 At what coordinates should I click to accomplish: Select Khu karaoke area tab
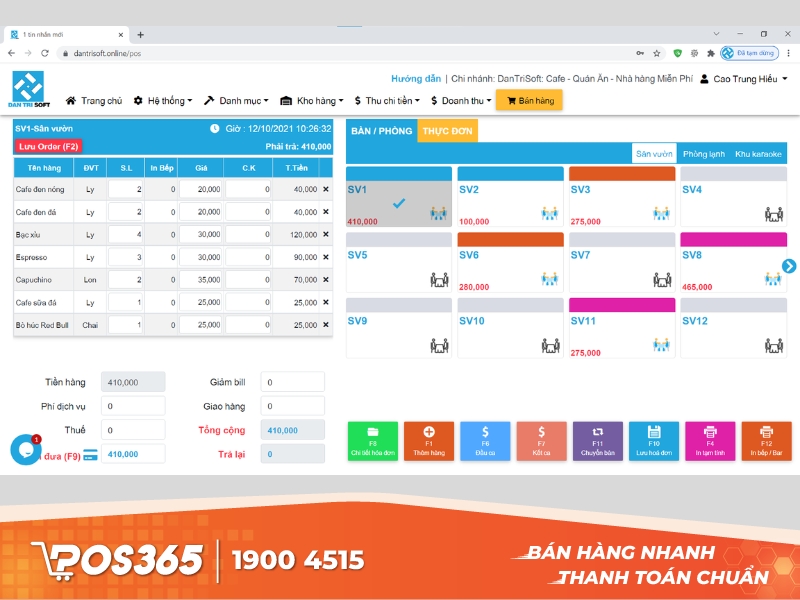[758, 154]
